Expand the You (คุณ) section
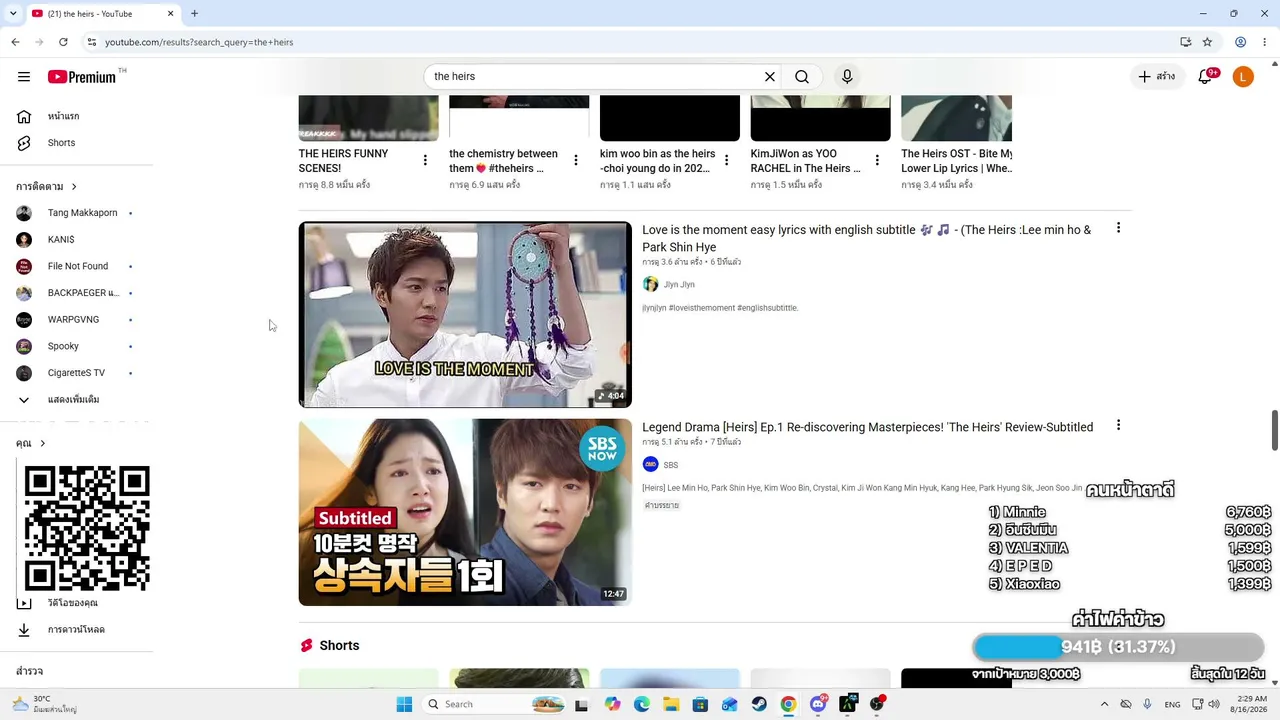 tap(31, 444)
